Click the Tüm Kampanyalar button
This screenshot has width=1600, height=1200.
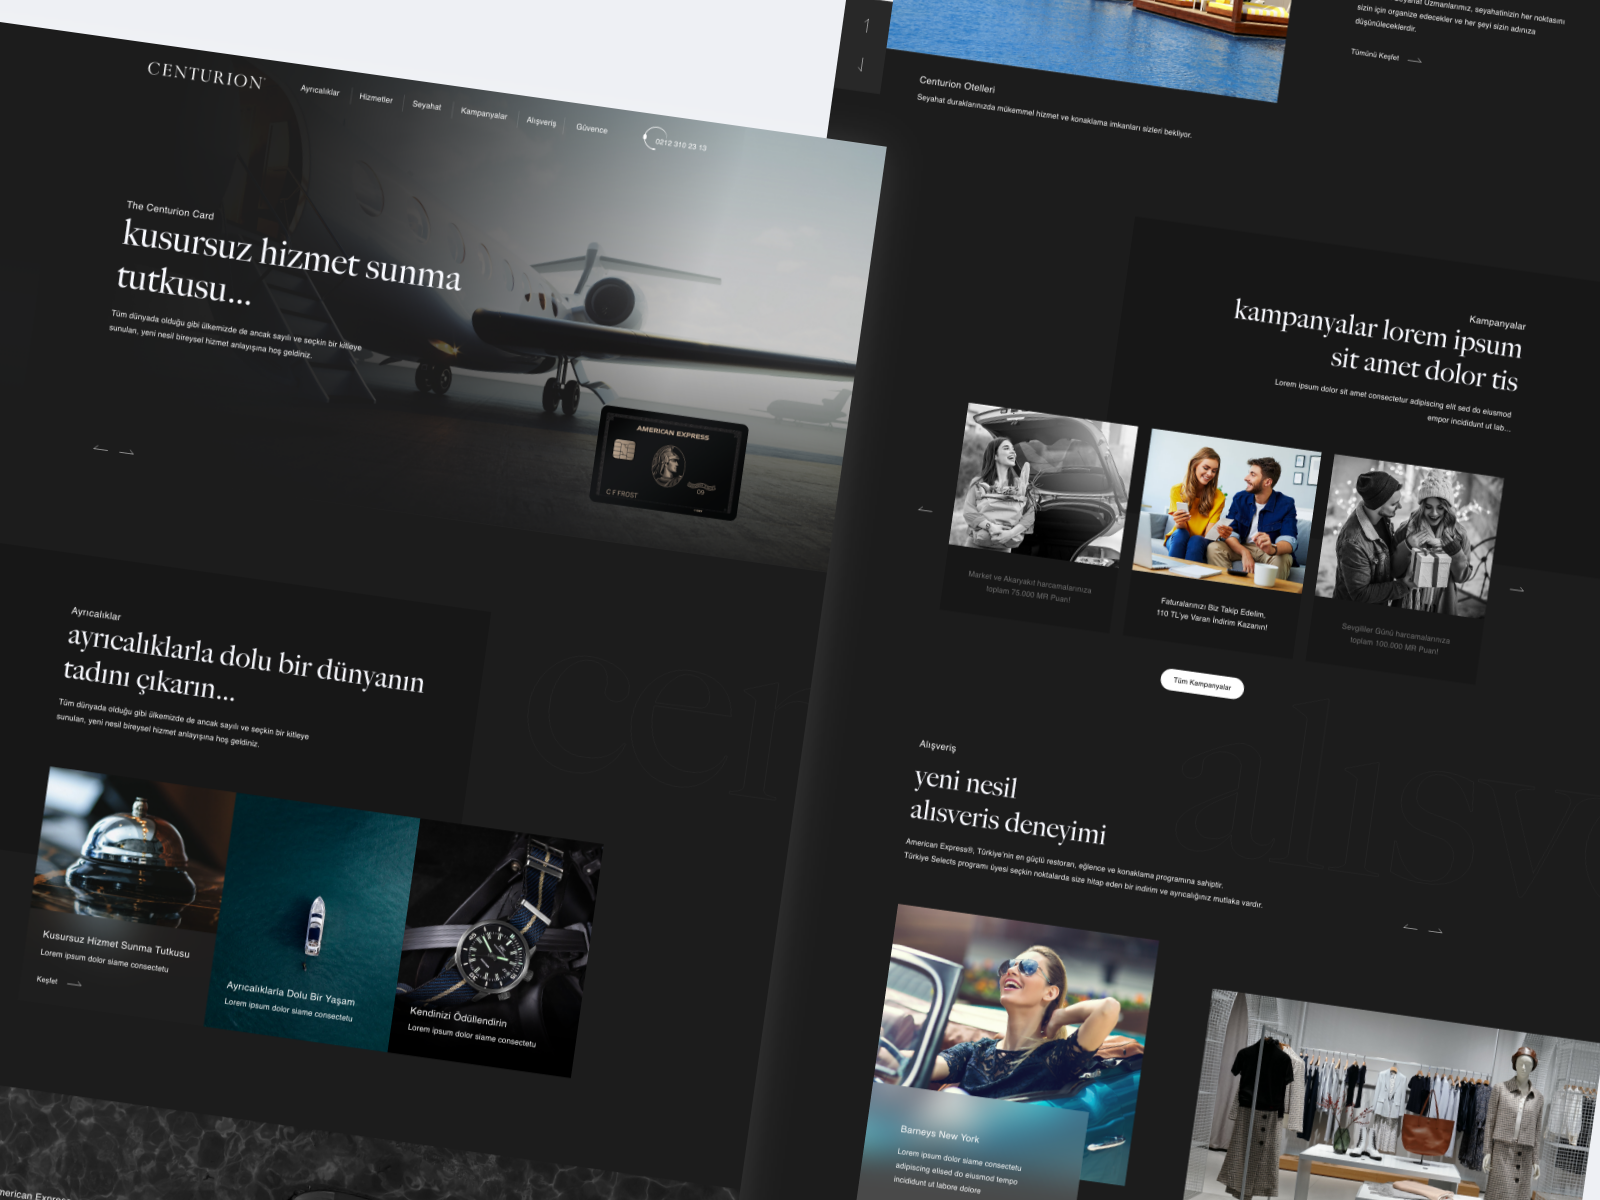[x=1202, y=684]
